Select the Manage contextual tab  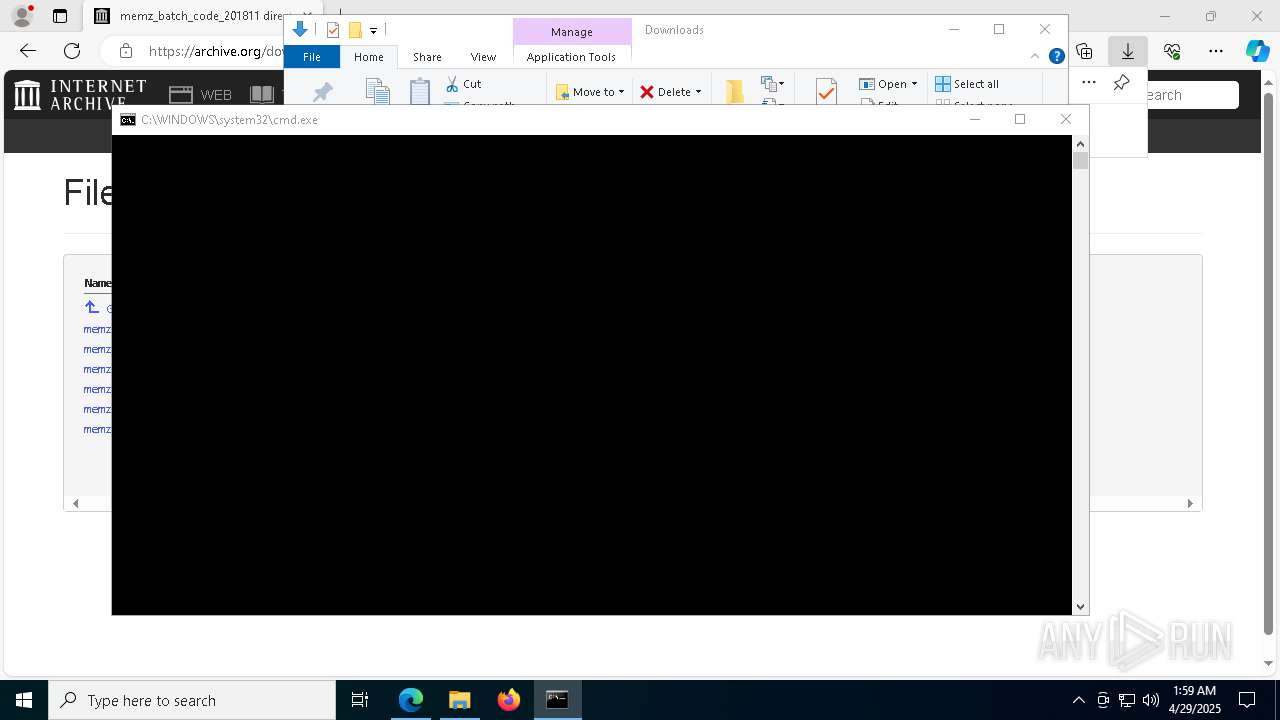coord(572,32)
